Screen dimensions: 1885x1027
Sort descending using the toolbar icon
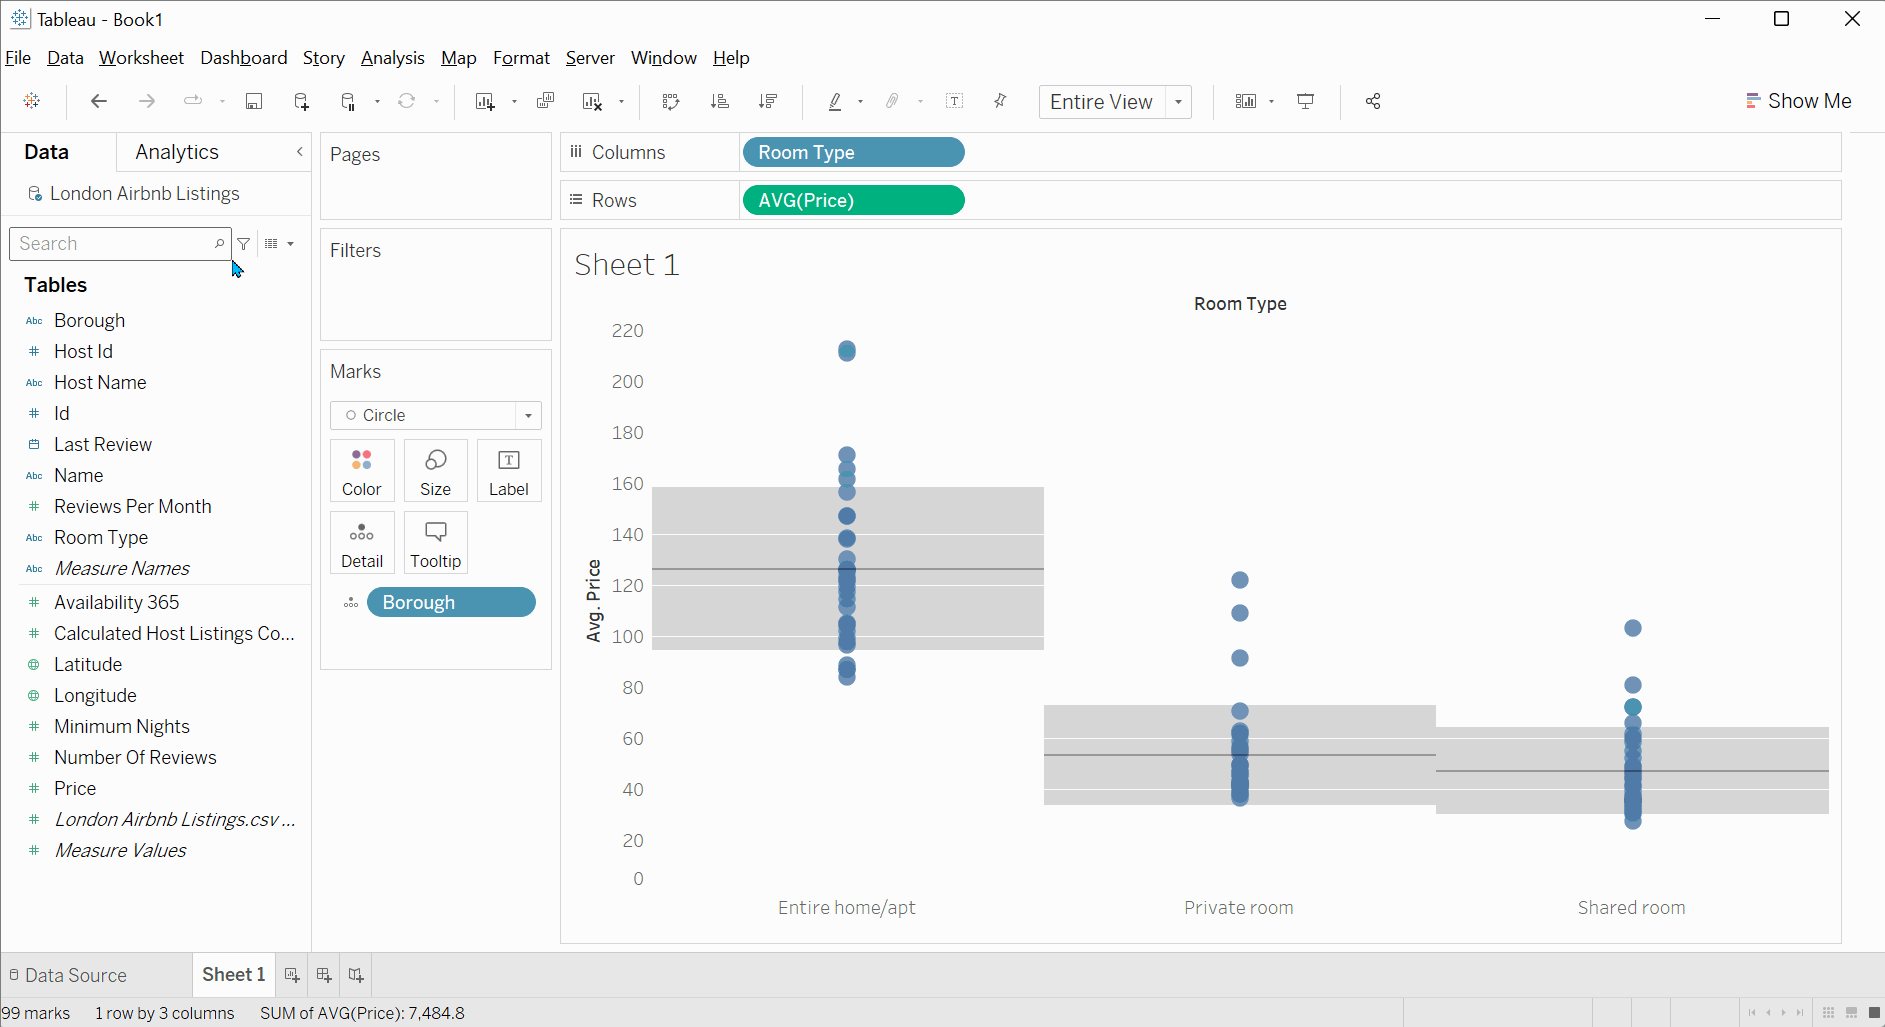(x=768, y=101)
